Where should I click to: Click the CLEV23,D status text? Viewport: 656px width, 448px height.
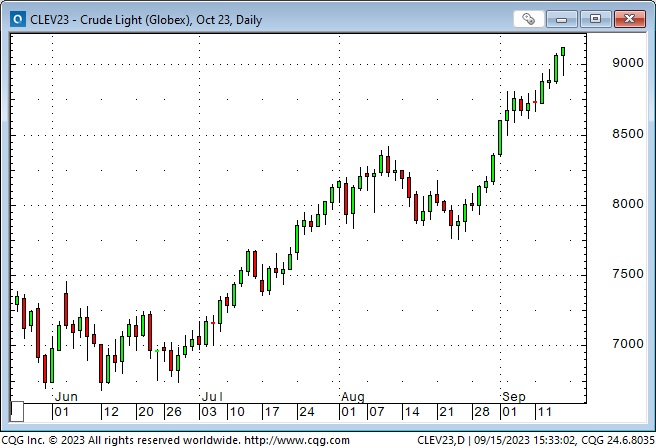(x=441, y=440)
